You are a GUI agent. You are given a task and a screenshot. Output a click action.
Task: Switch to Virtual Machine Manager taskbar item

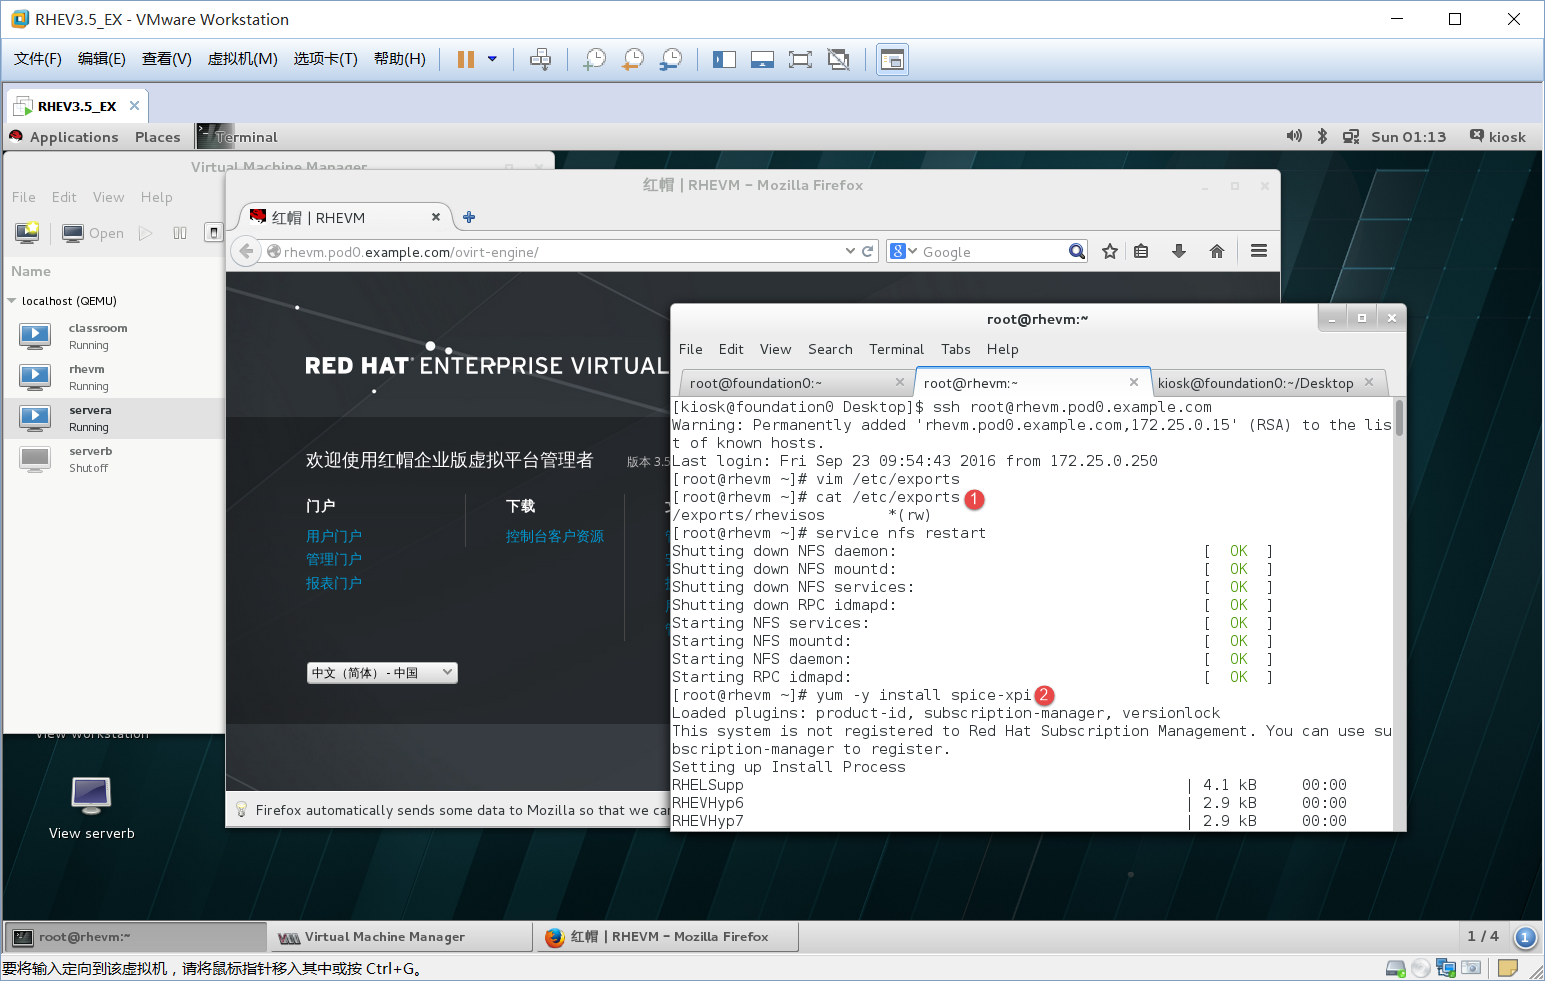pyautogui.click(x=400, y=937)
